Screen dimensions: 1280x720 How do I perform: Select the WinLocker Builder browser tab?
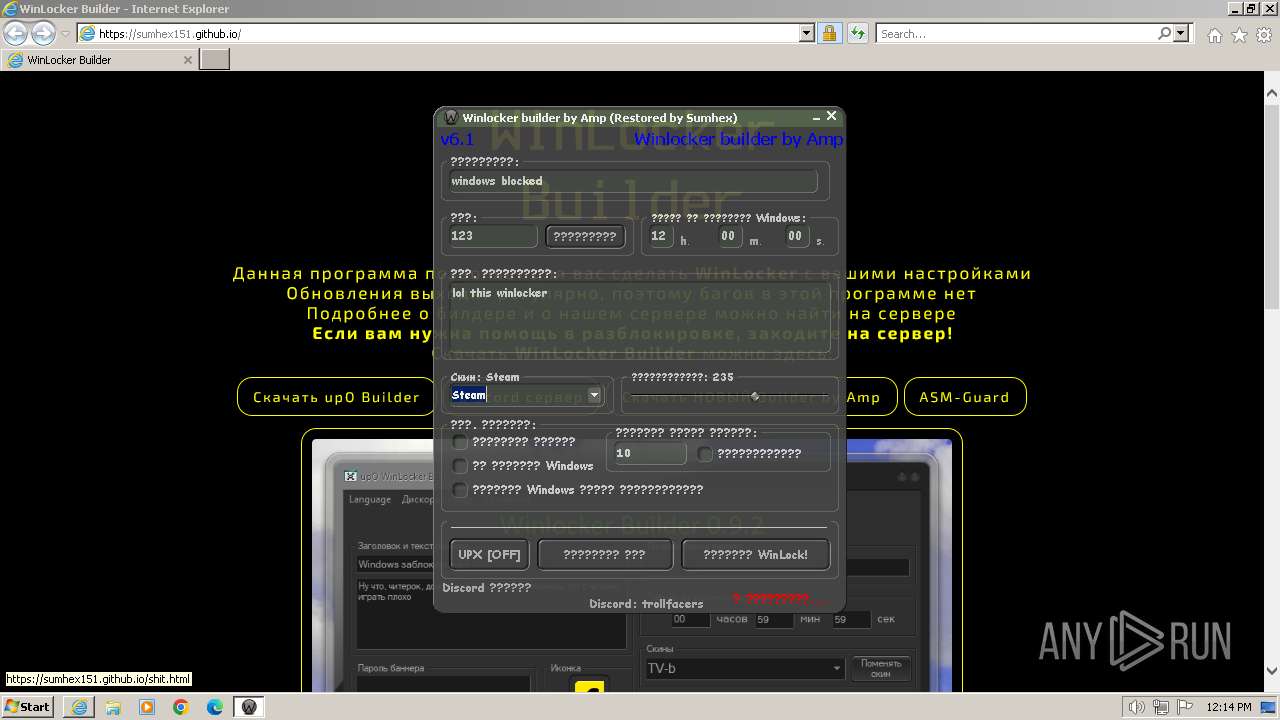(99, 60)
